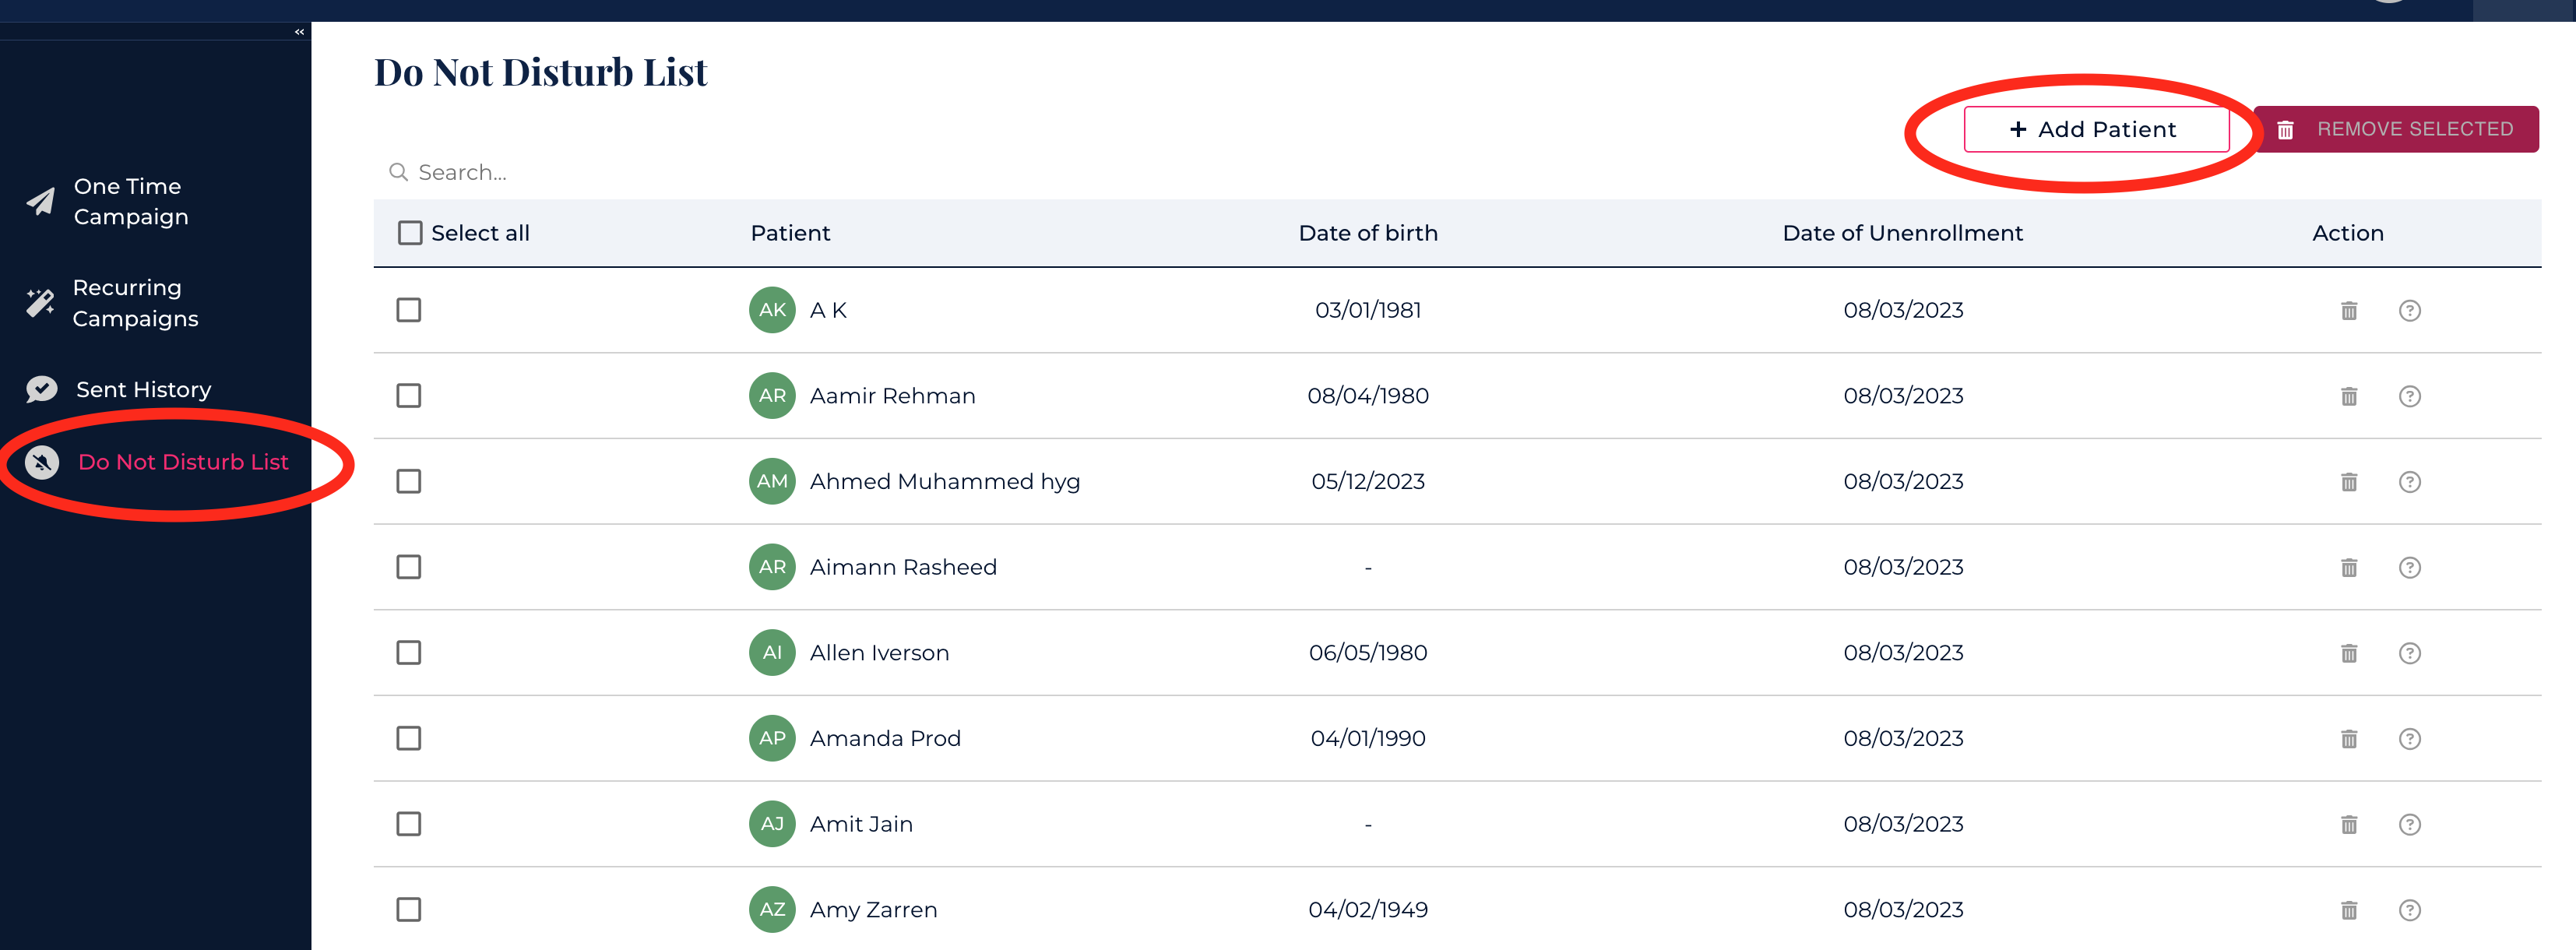The height and width of the screenshot is (950, 2576).
Task: Open Do Not Disturb List menu item
Action: (x=183, y=462)
